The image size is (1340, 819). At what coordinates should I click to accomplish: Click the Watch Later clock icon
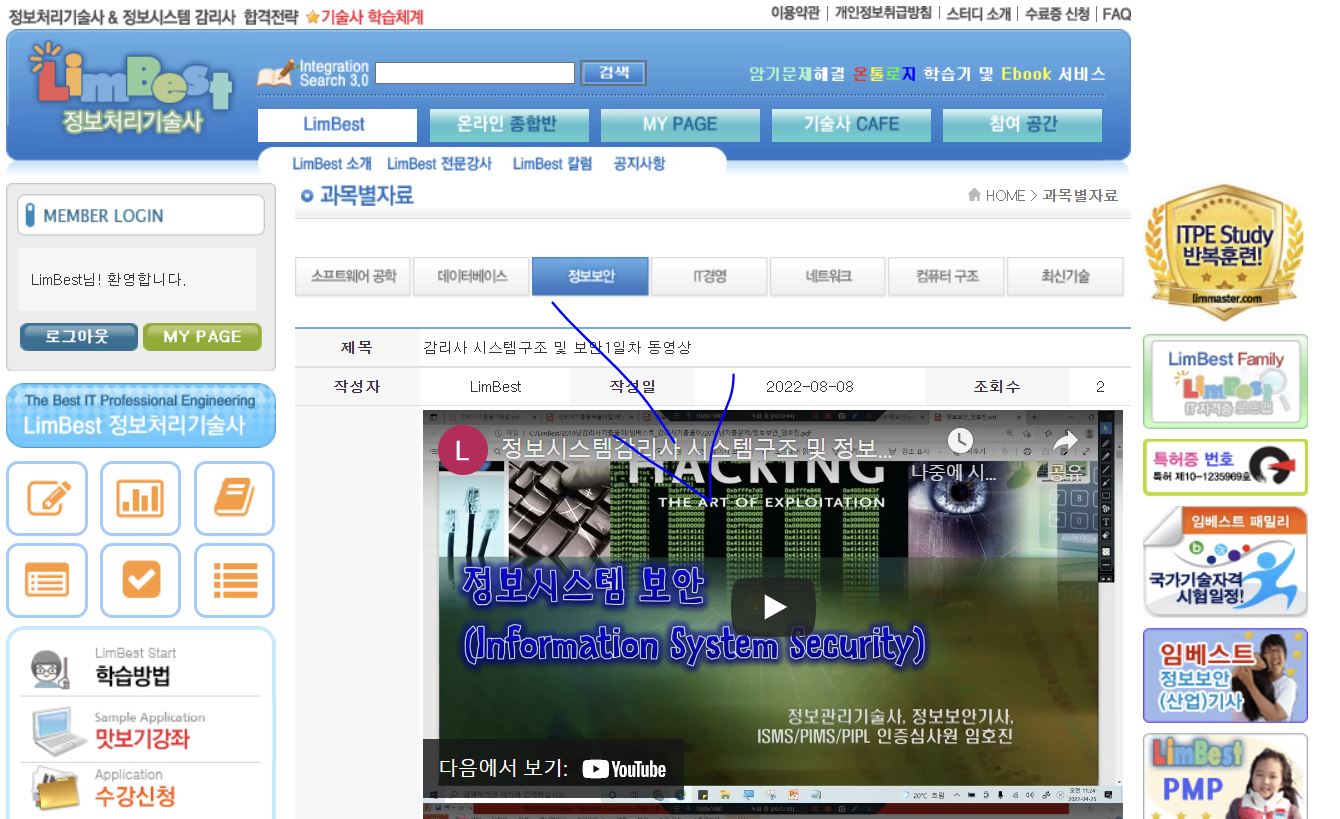point(960,440)
